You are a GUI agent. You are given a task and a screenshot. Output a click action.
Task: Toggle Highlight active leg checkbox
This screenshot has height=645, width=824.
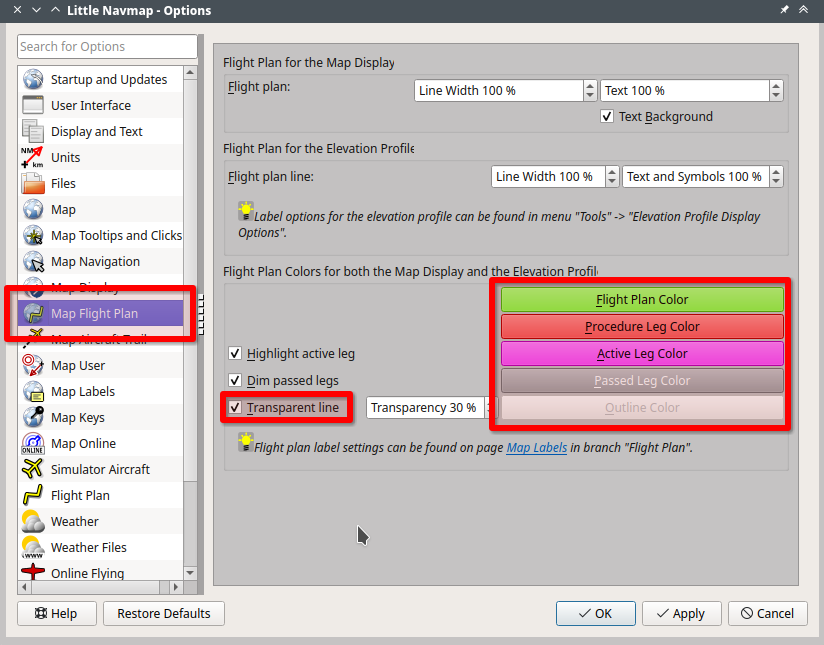click(235, 353)
